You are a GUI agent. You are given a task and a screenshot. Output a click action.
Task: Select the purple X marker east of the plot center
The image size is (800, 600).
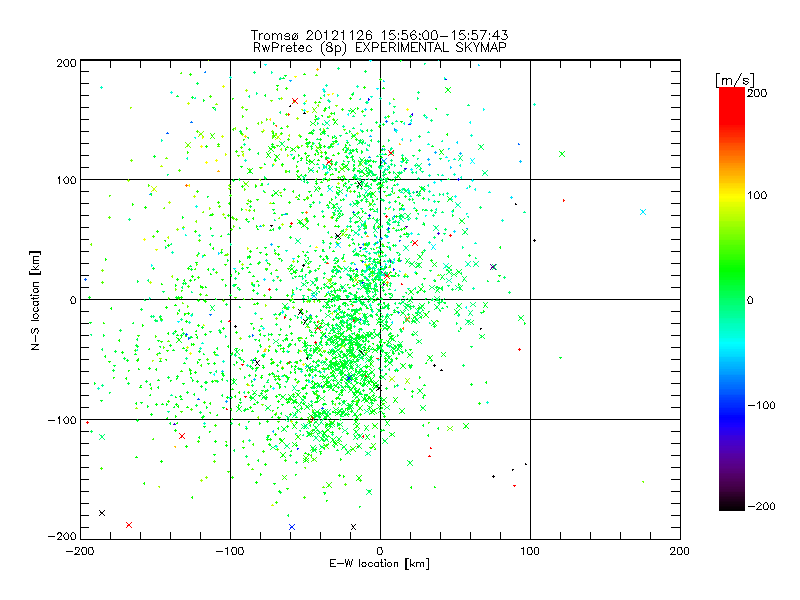(493, 267)
